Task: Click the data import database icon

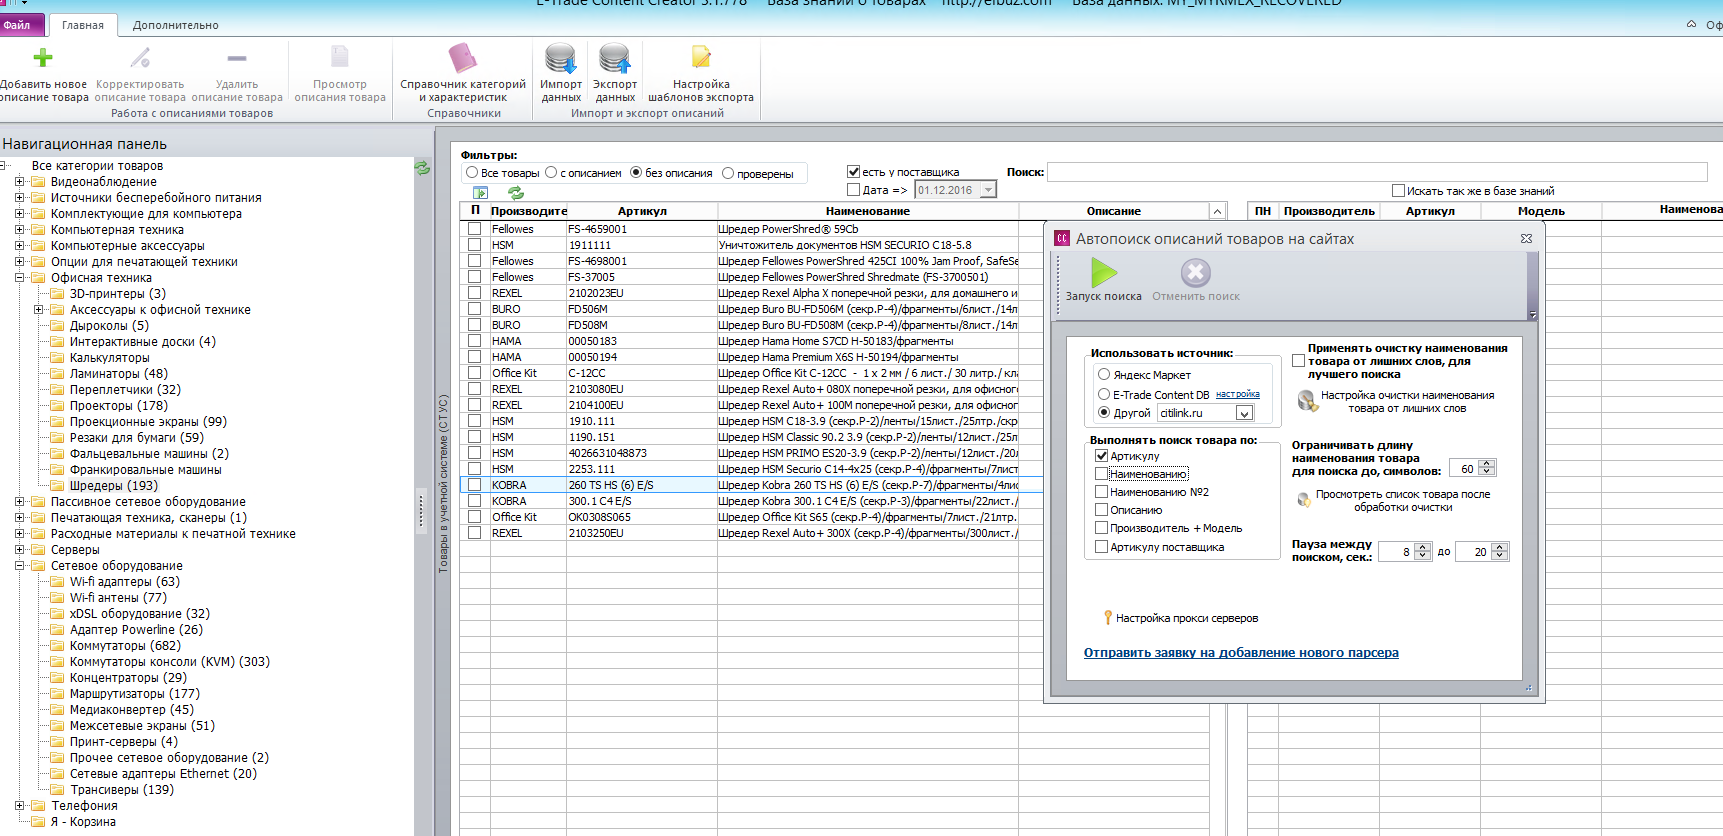Action: click(561, 58)
